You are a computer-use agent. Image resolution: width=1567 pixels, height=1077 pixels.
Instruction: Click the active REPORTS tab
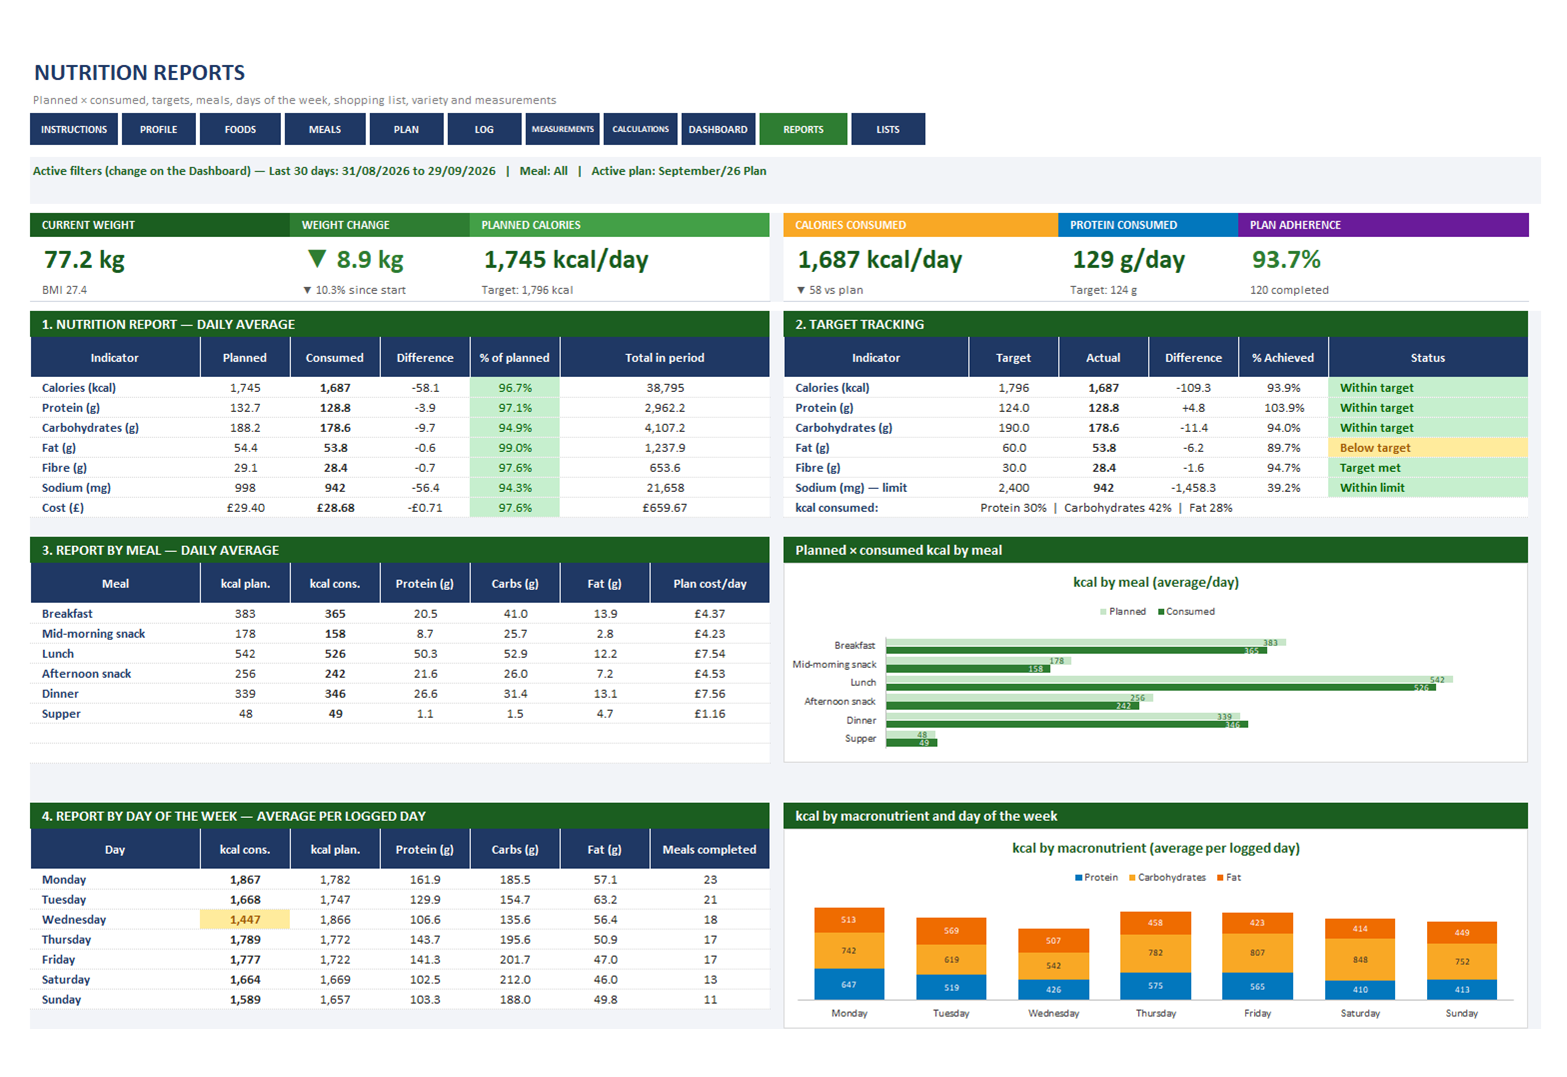pos(803,129)
